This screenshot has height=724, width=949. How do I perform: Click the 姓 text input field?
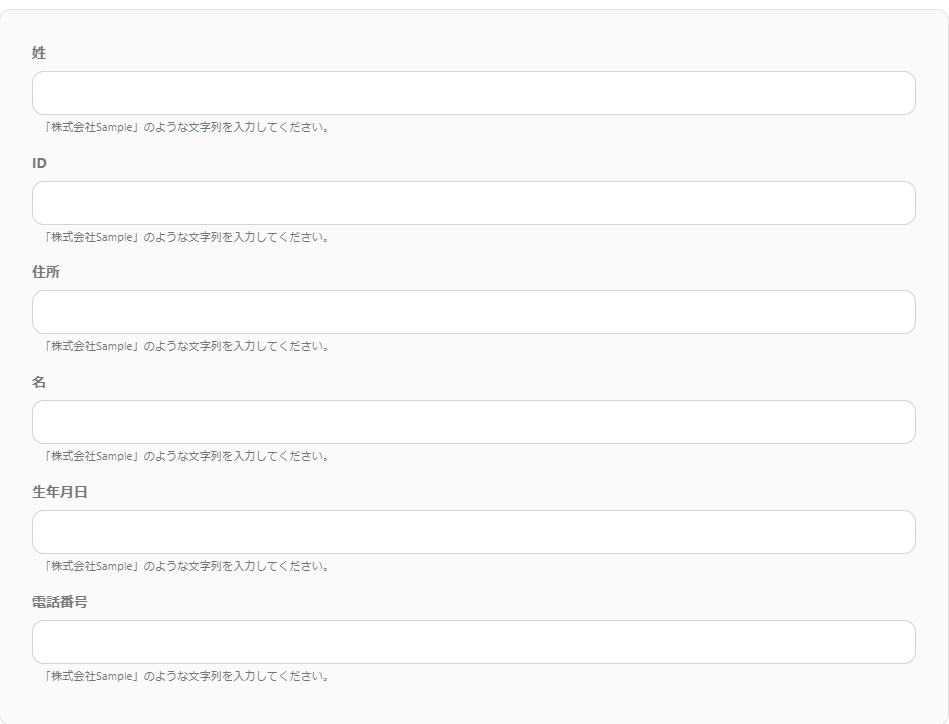pyautogui.click(x=473, y=93)
